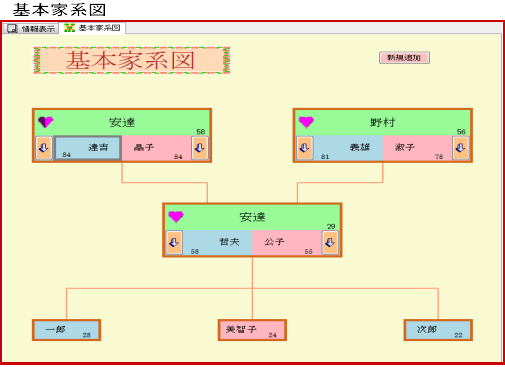This screenshot has width=505, height=367.
Task: Click the decorated 基本家系図 title banner
Action: pos(132,60)
